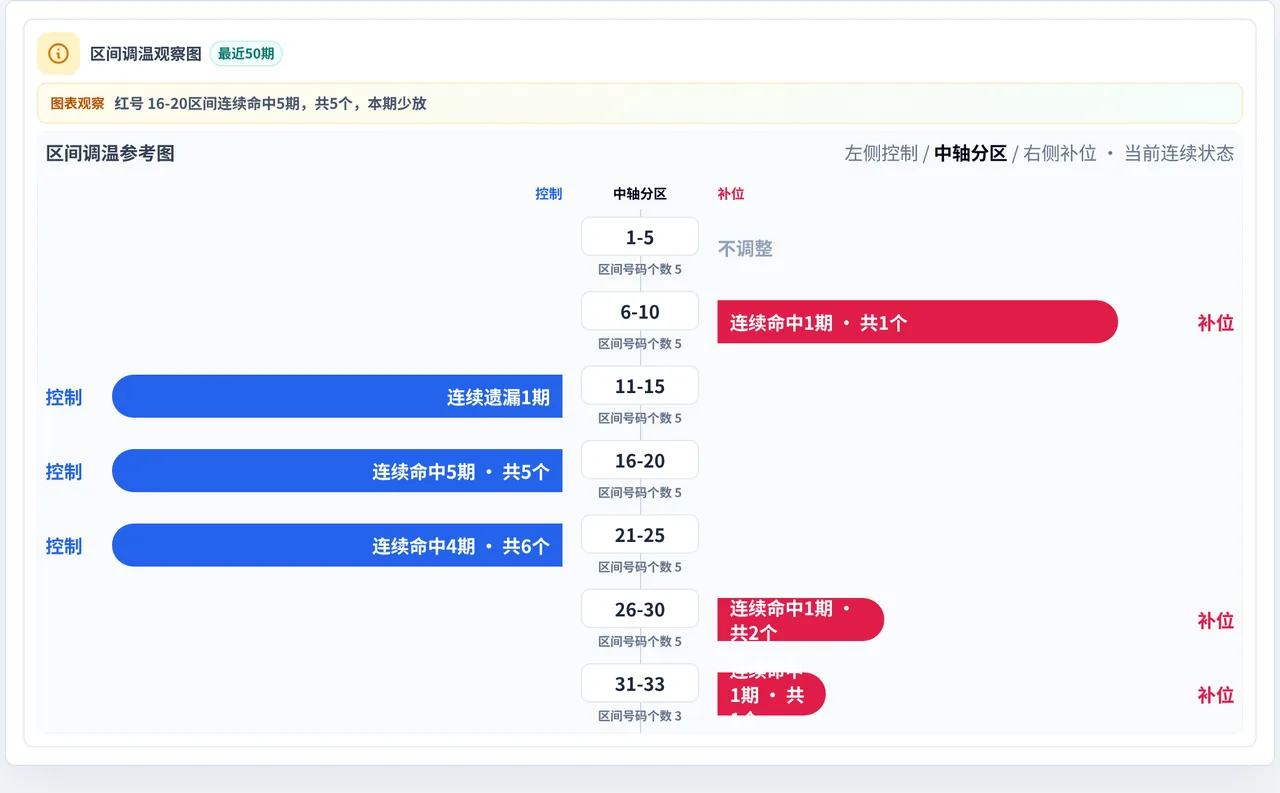This screenshot has height=793, width=1280.
Task: Click the red bar 连续命中1期 · 共2个
Action: 800,620
